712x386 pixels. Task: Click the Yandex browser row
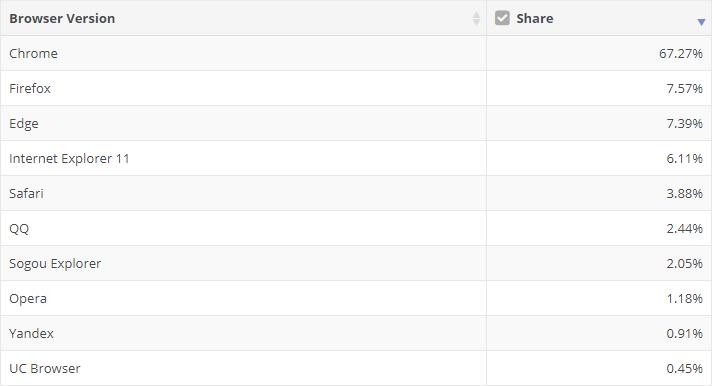[356, 333]
